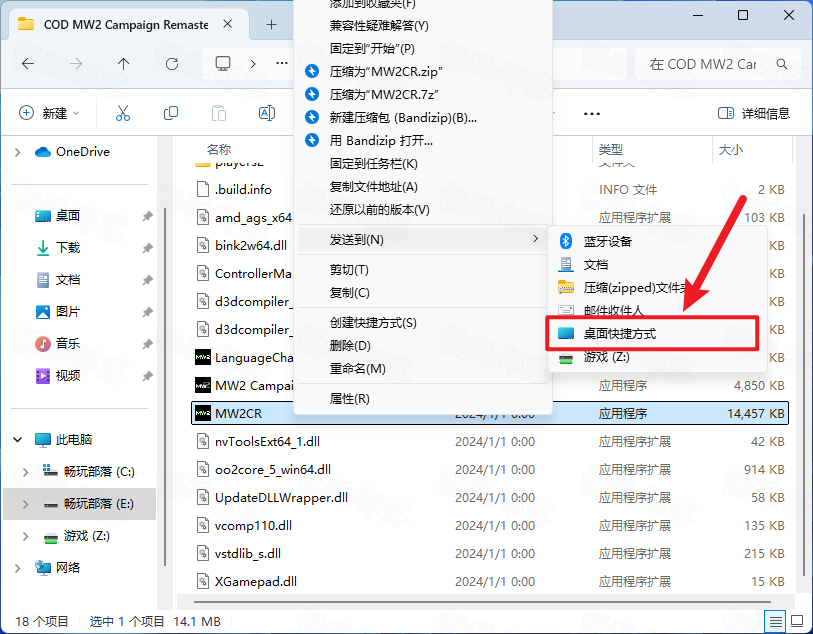Select Music in the navigation pane
Viewport: 813px width, 634px height.
(x=67, y=343)
